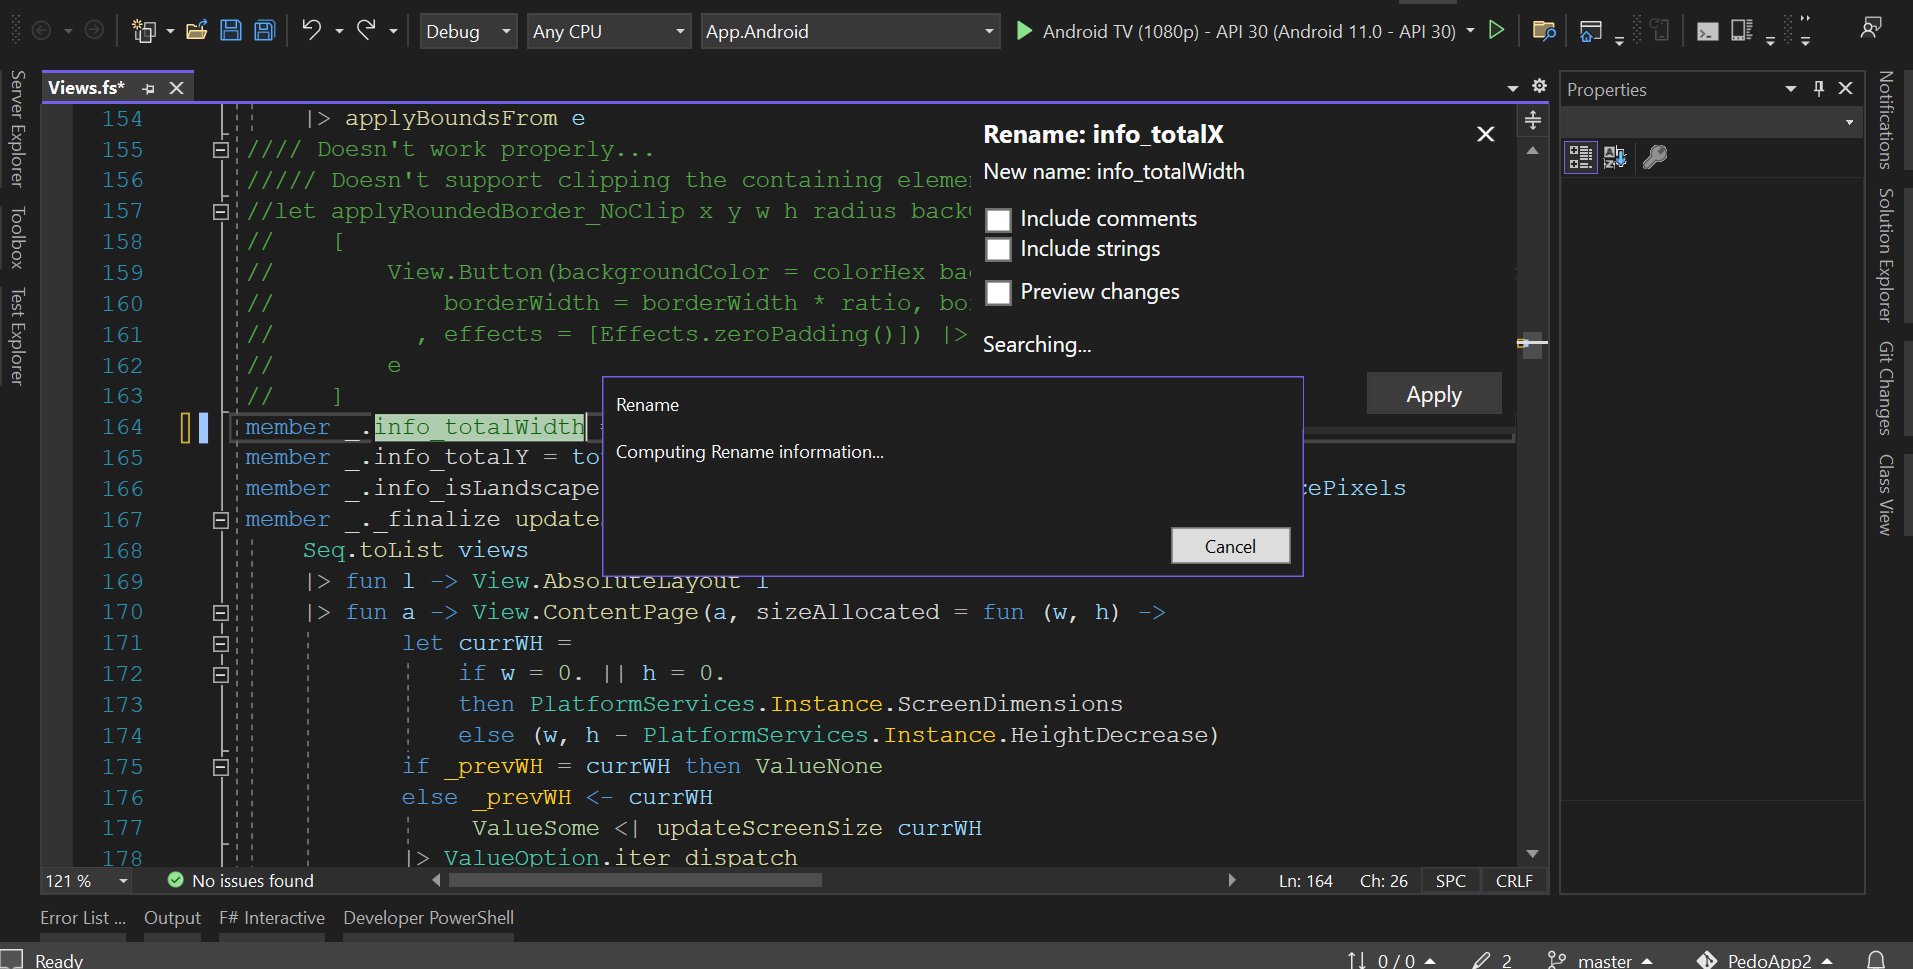Open the Solution Explorer side tab
Image resolution: width=1913 pixels, height=969 pixels.
click(1886, 255)
